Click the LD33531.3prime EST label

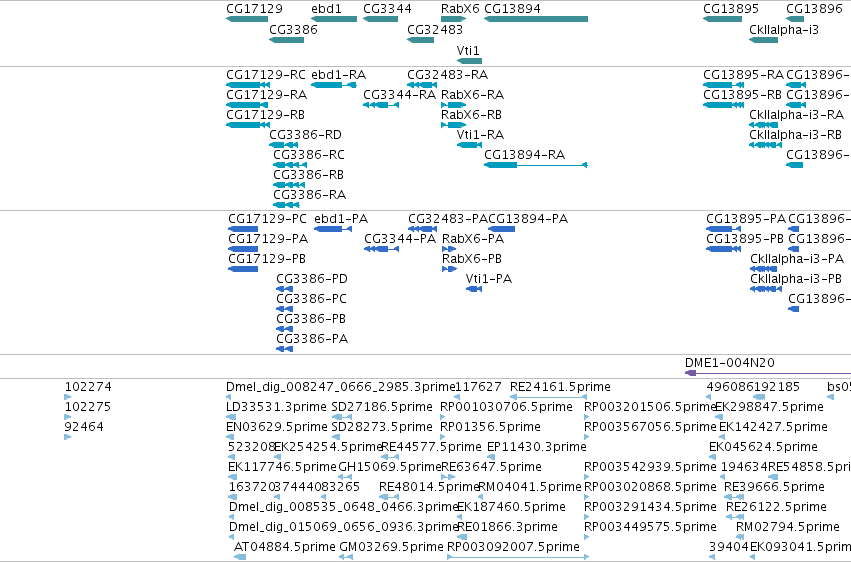[x=276, y=407]
